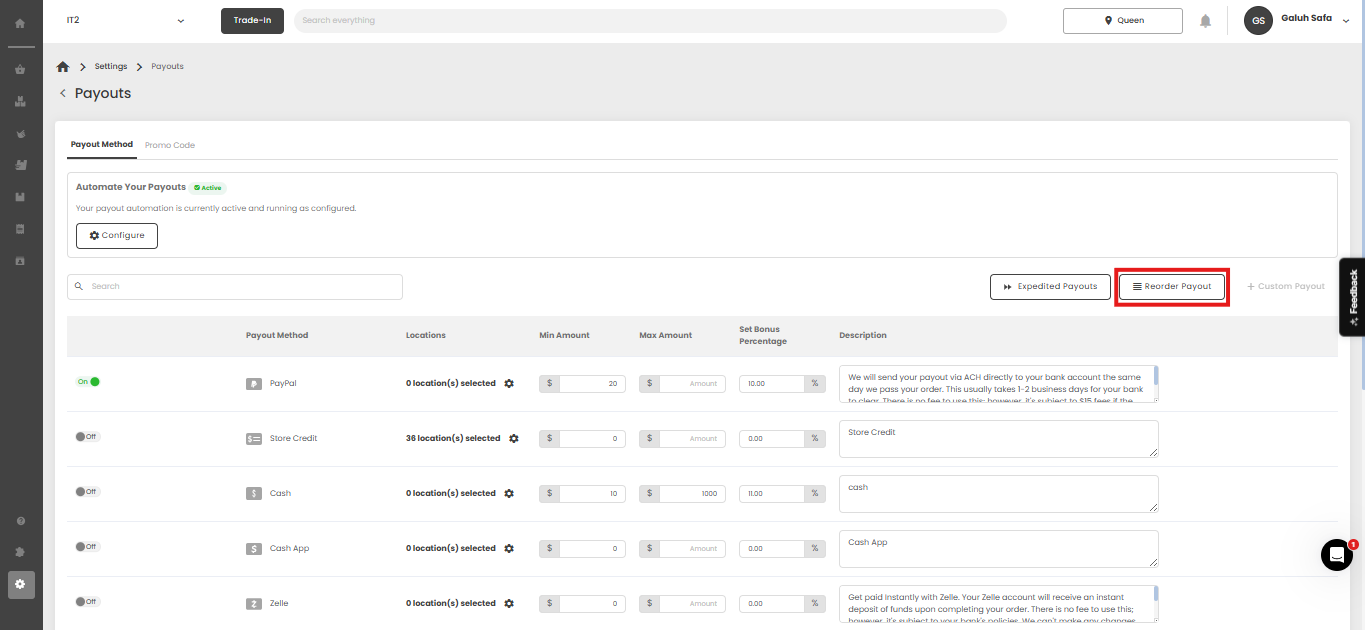Click the highlighted settings gear in sidebar
The height and width of the screenshot is (630, 1365).
[x=20, y=584]
